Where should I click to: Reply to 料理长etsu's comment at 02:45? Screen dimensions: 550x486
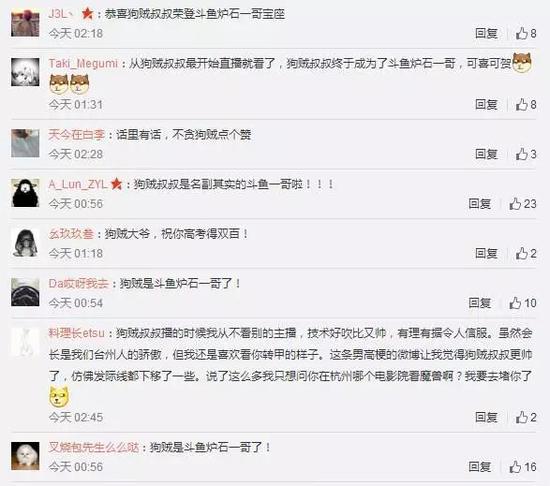486,417
